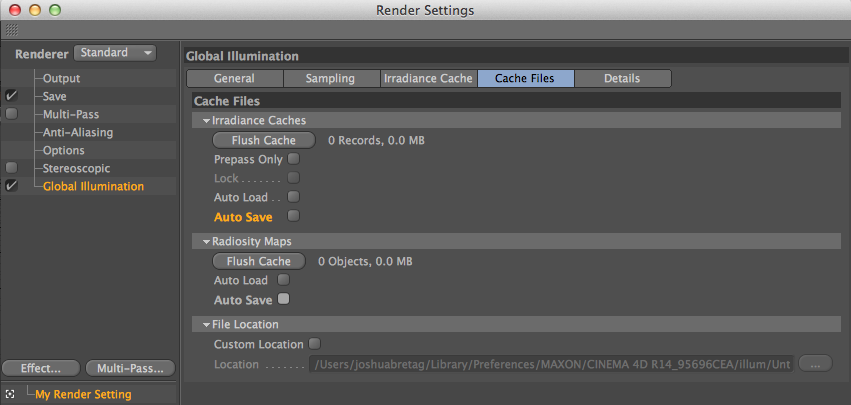Toggle the Save checkmark in the sidebar
This screenshot has width=851, height=405.
point(11,96)
